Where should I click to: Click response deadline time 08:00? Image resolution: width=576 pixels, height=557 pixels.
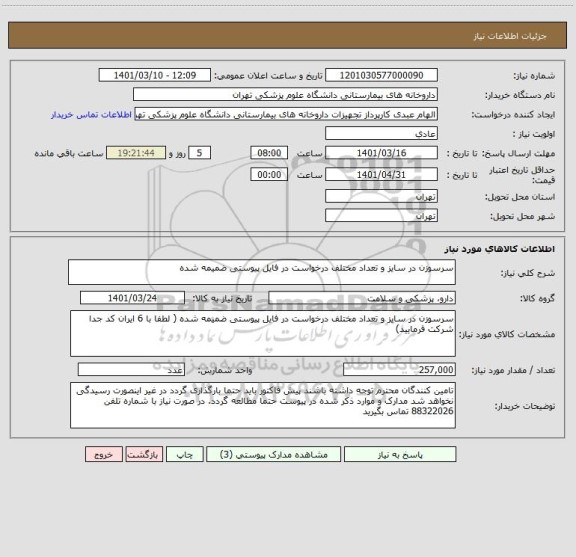[269, 153]
